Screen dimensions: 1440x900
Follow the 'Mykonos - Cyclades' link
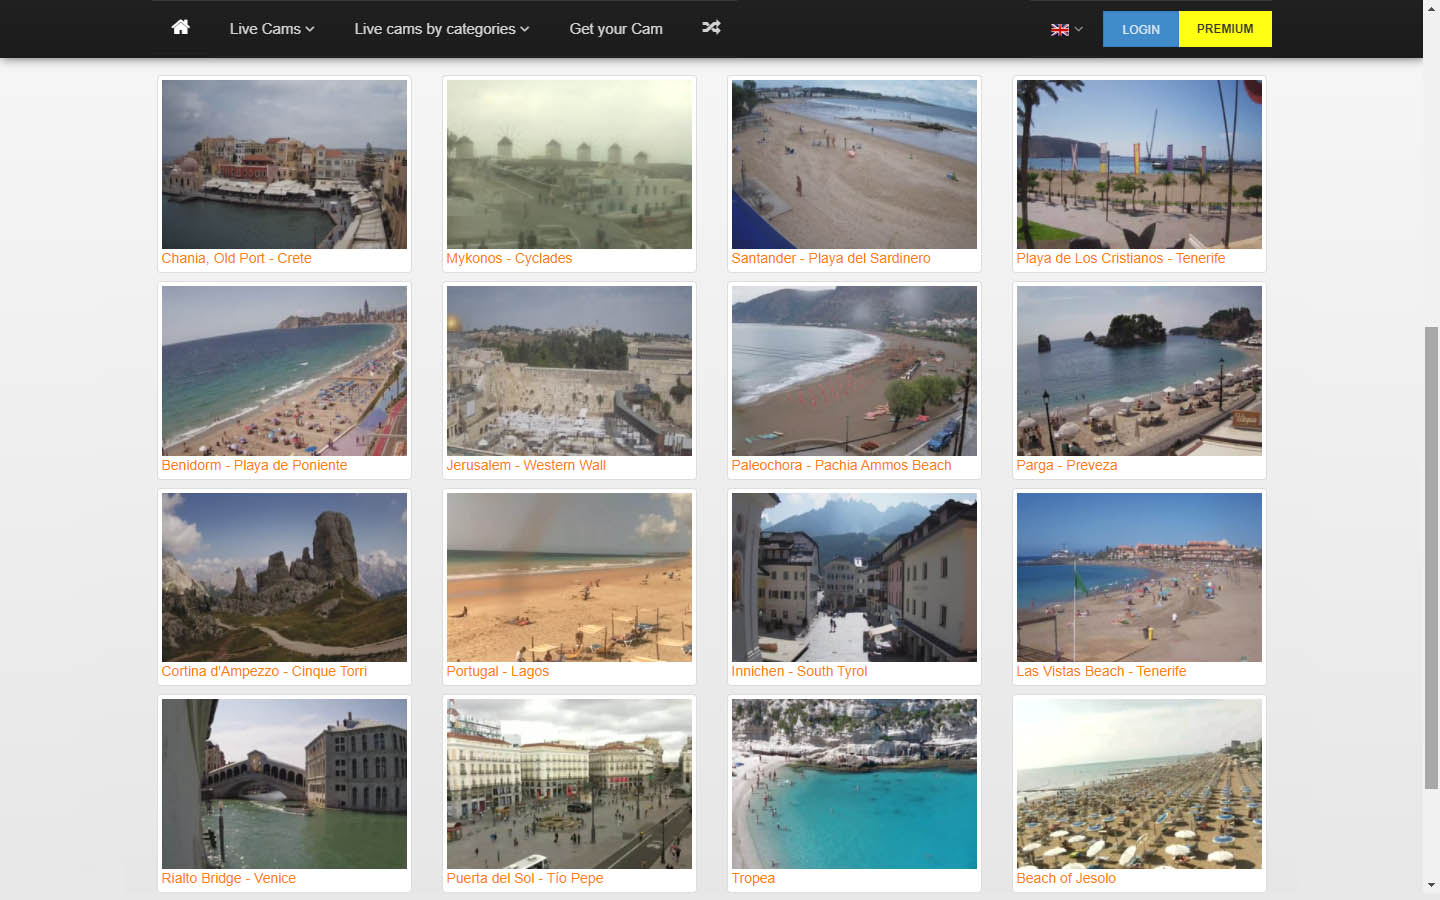509,258
